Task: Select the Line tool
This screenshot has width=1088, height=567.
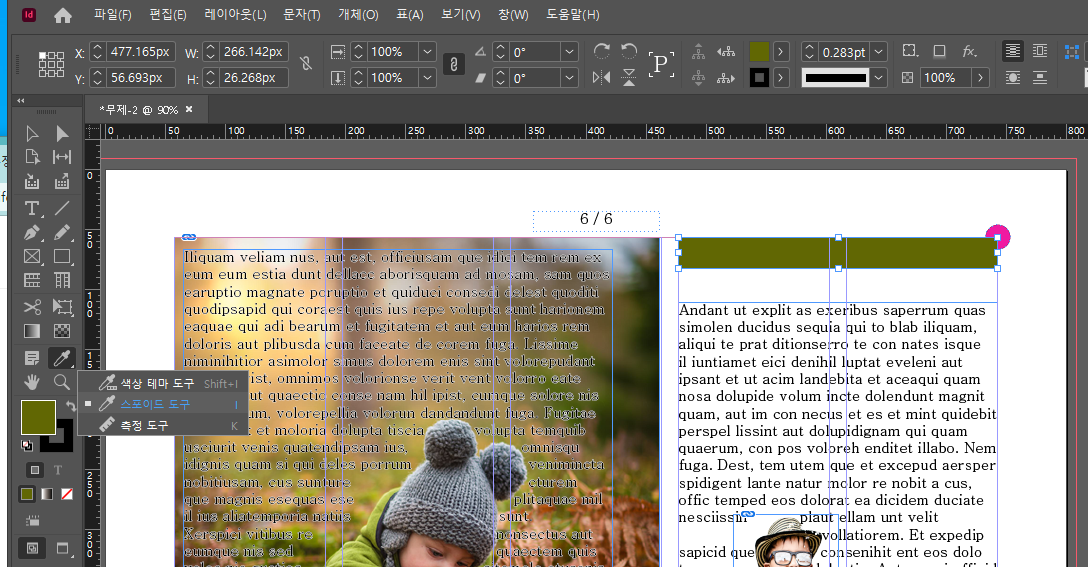Action: [62, 208]
